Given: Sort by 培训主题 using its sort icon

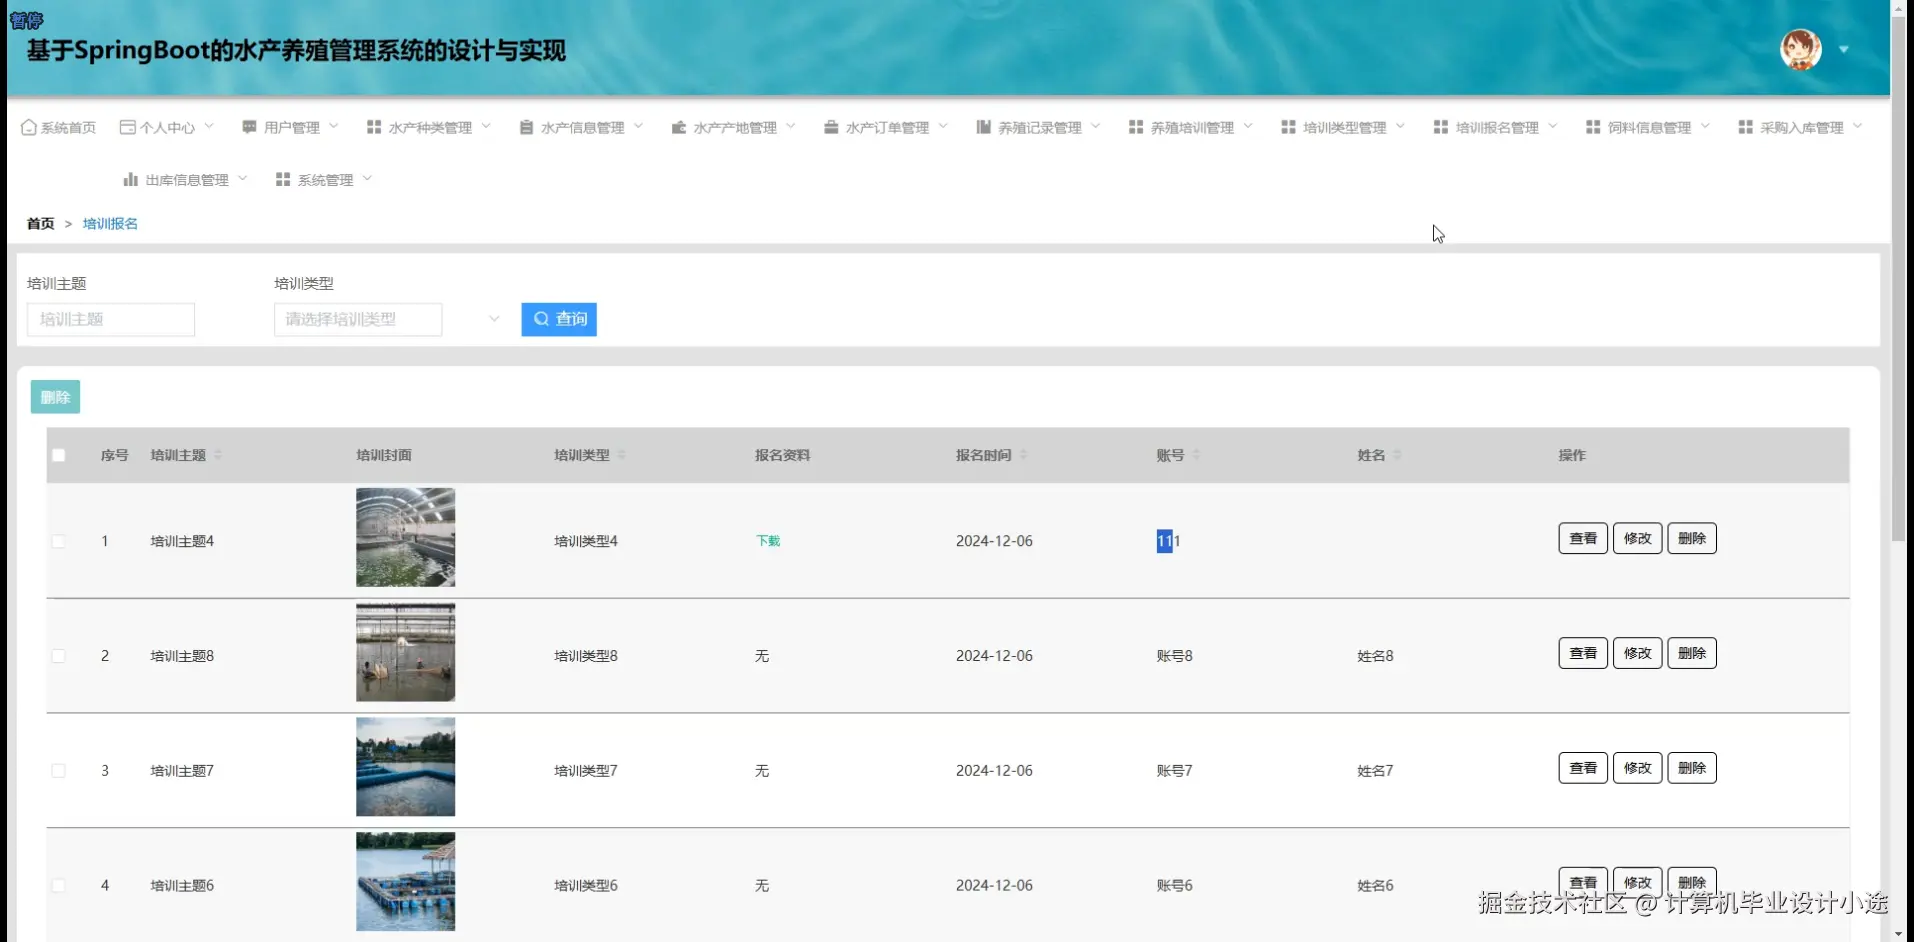Looking at the screenshot, I should pos(218,455).
